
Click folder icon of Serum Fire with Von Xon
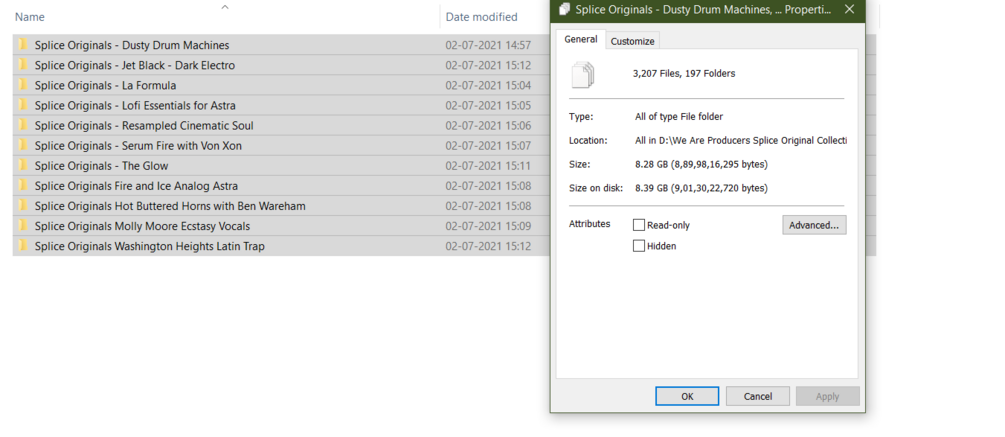pos(23,145)
